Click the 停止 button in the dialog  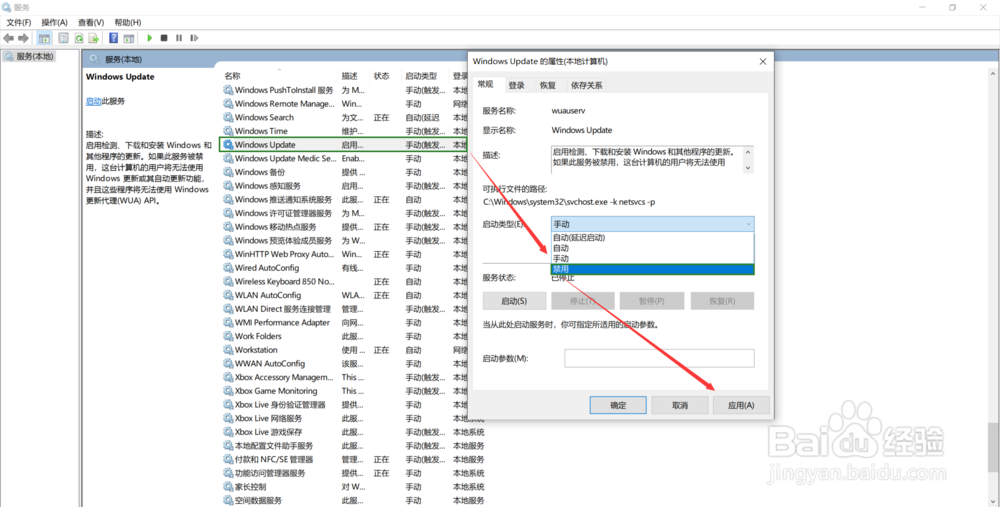coord(583,301)
